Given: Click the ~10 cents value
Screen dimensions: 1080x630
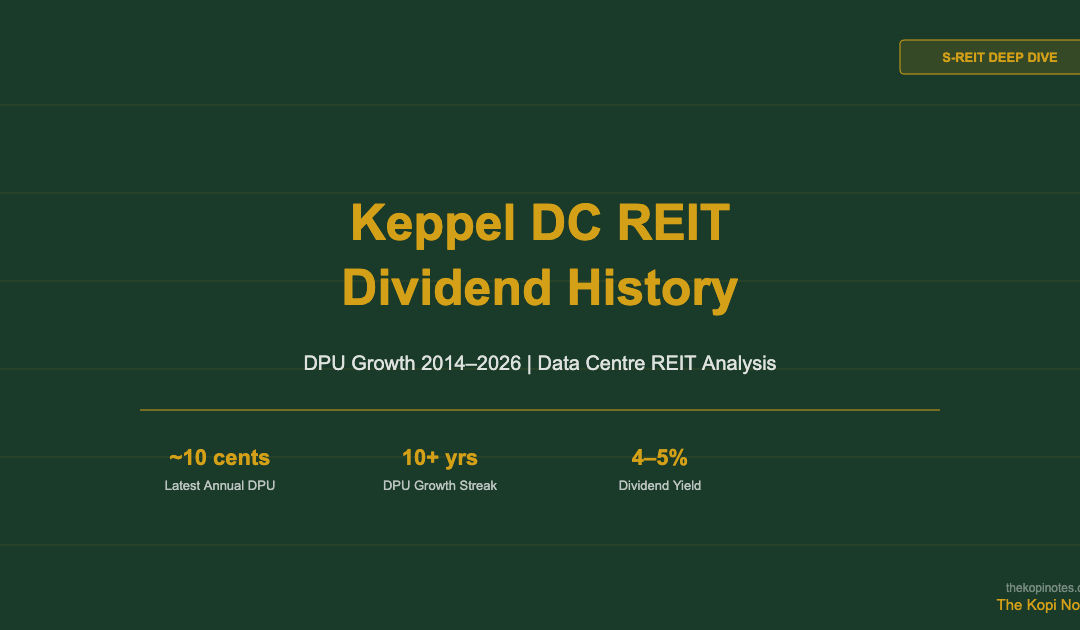Looking at the screenshot, I should tap(220, 457).
